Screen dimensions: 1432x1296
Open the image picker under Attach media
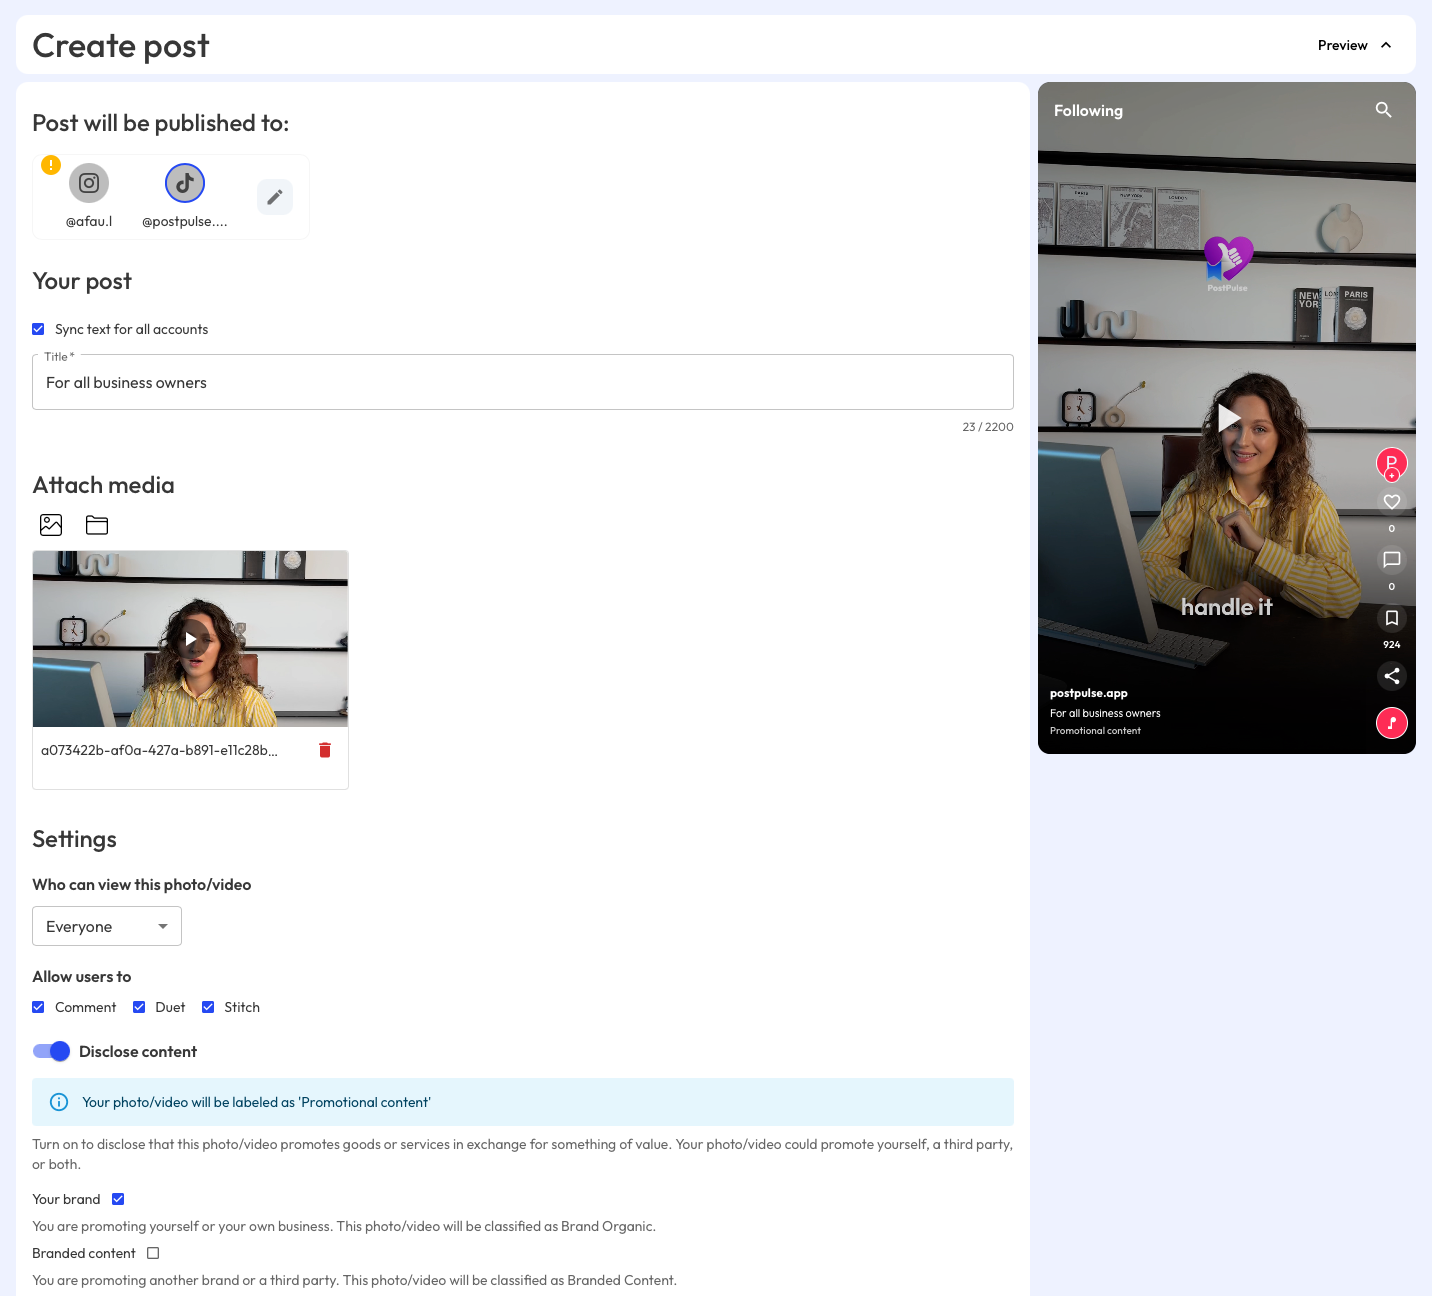point(51,524)
